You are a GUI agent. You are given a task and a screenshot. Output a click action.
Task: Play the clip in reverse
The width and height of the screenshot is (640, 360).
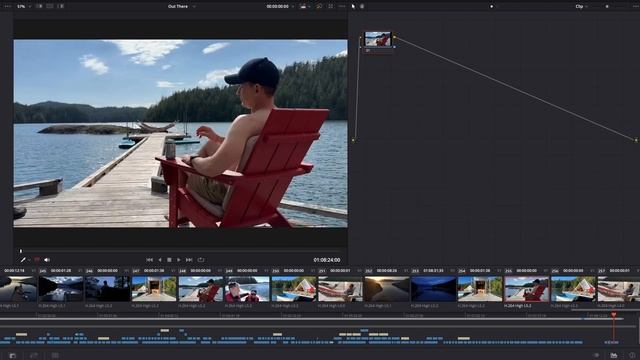coord(160,260)
